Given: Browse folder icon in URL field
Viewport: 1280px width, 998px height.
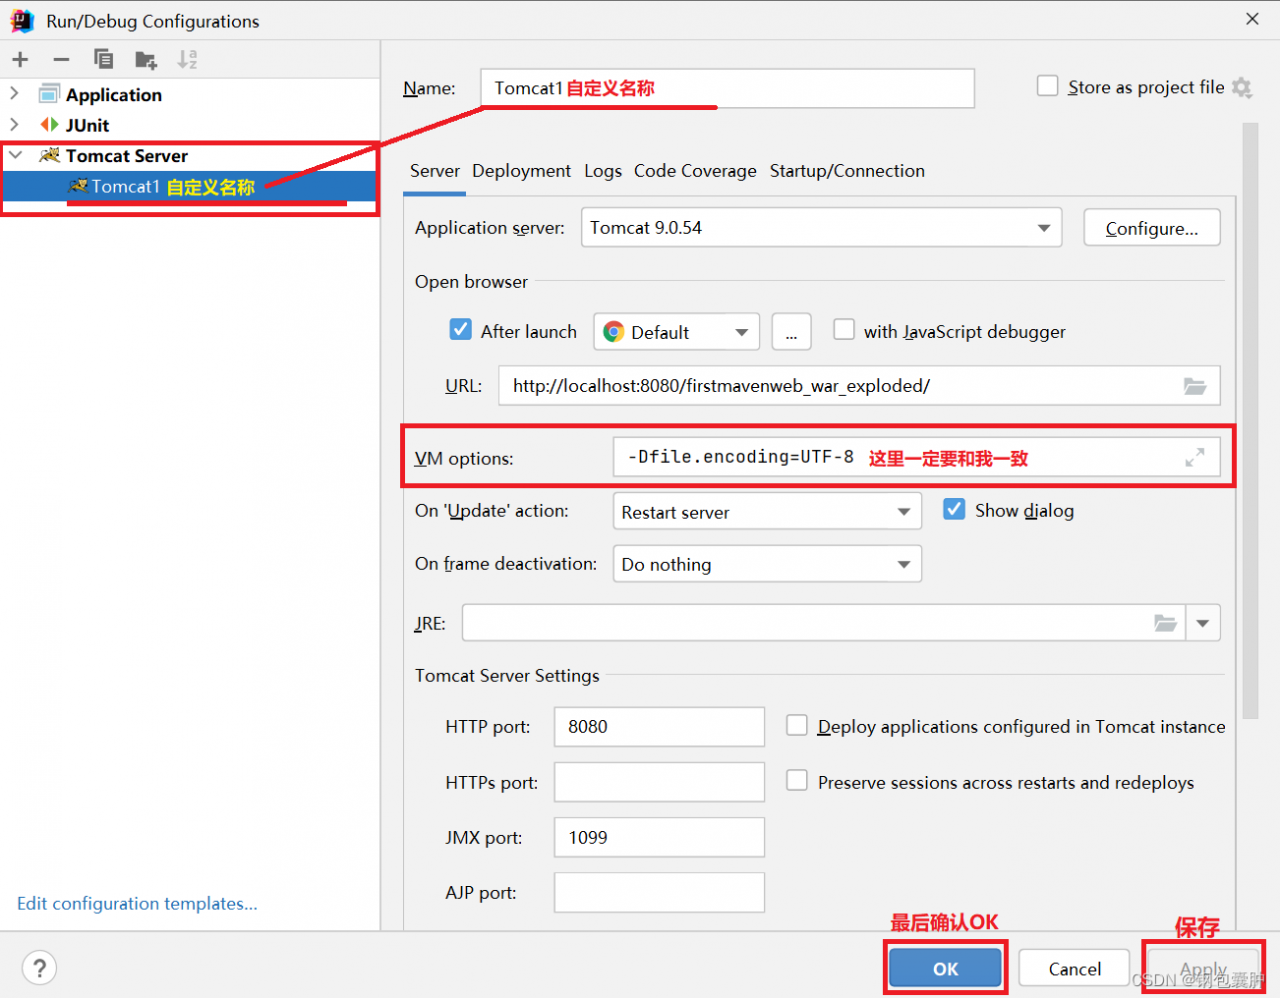Looking at the screenshot, I should (x=1195, y=386).
